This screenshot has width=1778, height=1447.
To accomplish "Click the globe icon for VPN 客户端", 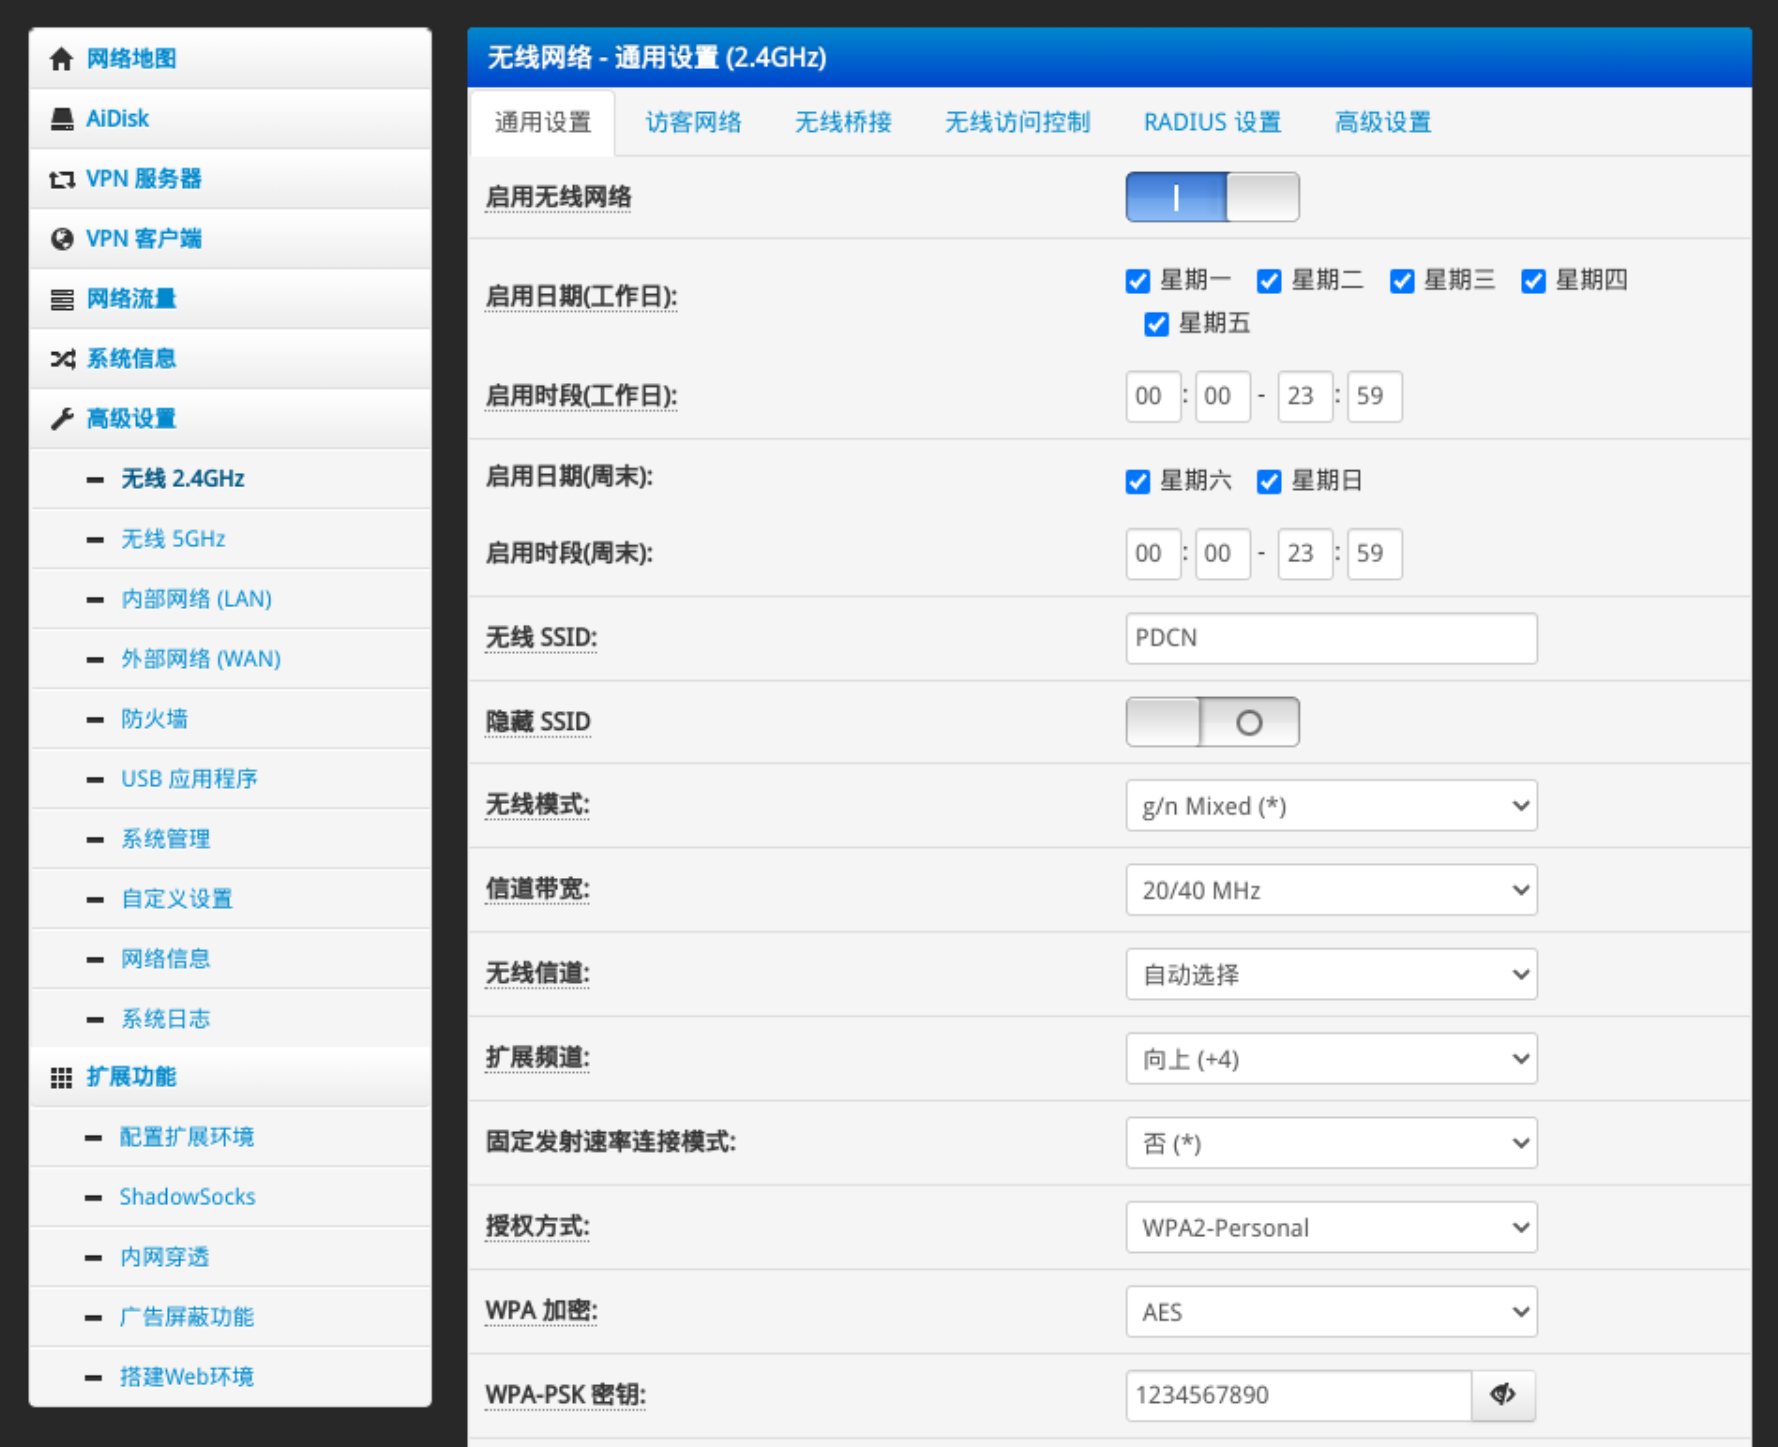I will click(61, 239).
